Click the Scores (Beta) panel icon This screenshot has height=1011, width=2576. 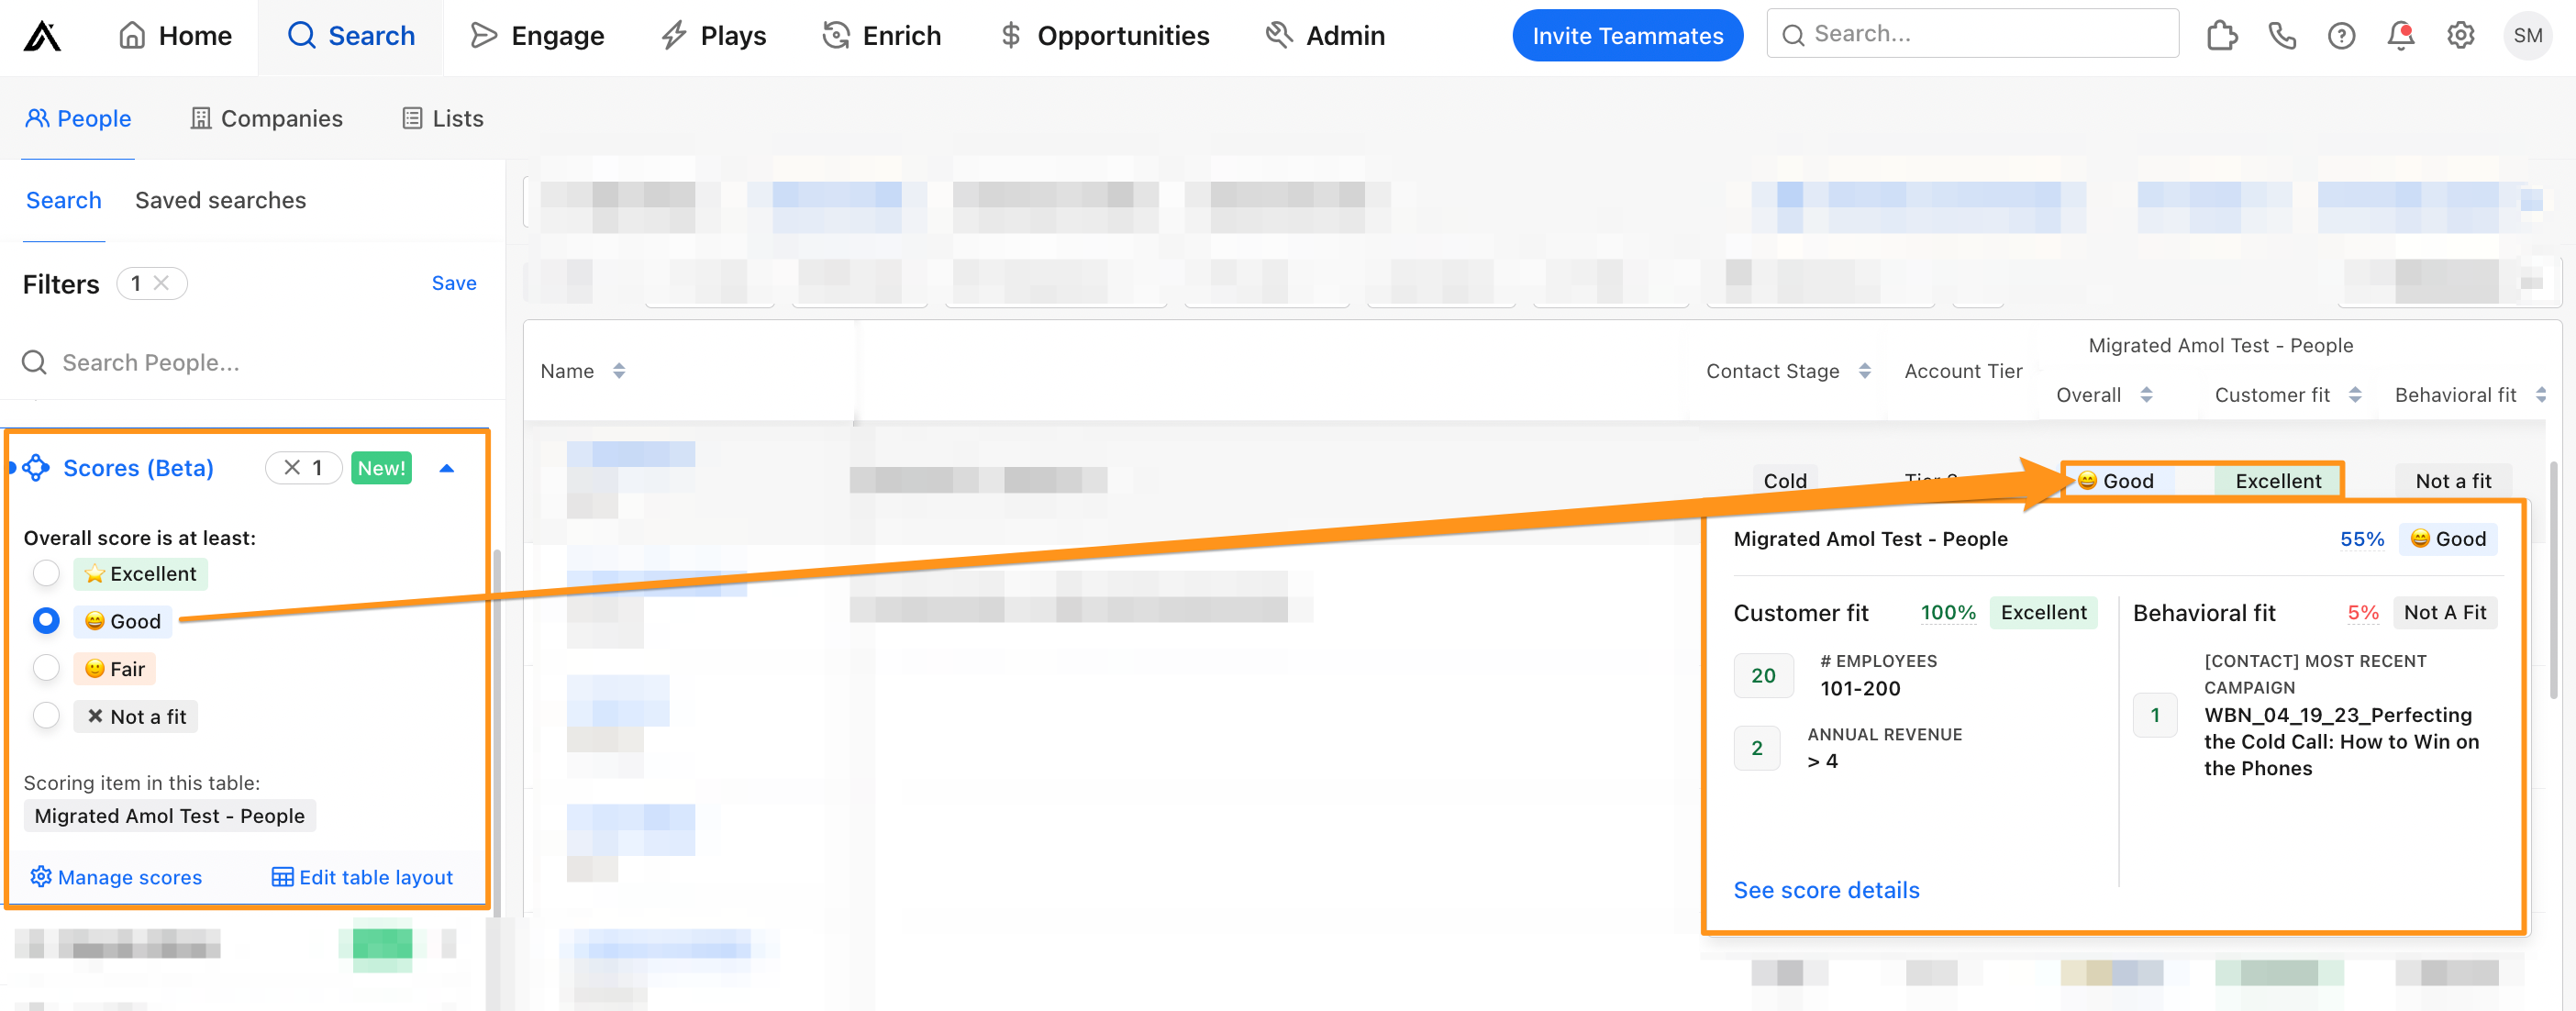pyautogui.click(x=36, y=467)
